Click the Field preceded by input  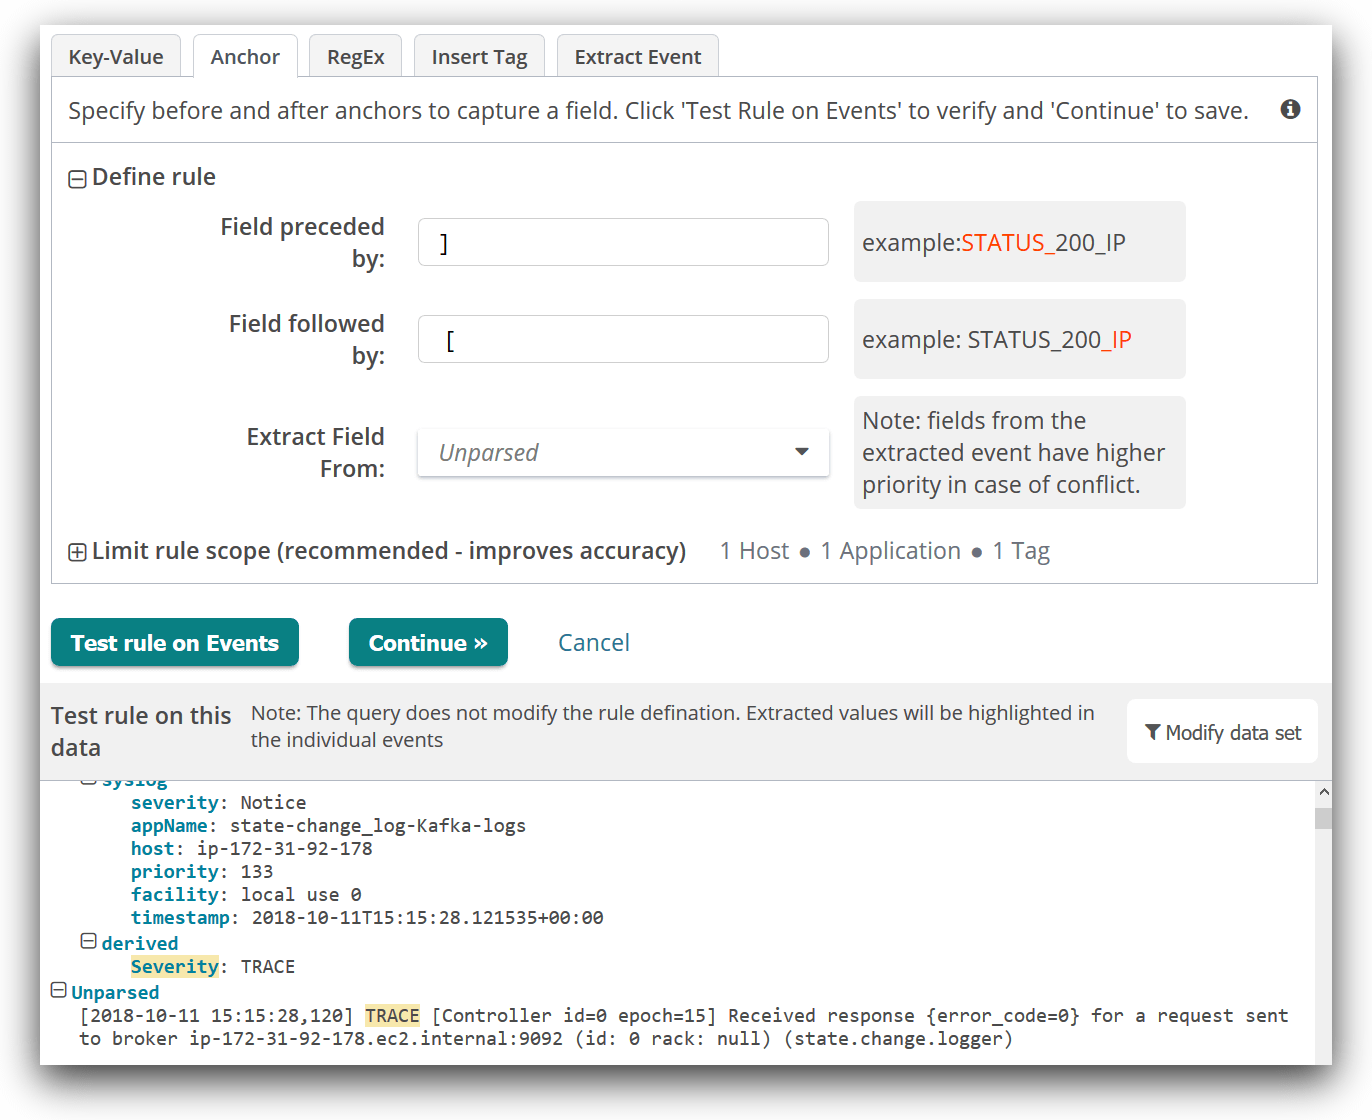[x=622, y=243]
